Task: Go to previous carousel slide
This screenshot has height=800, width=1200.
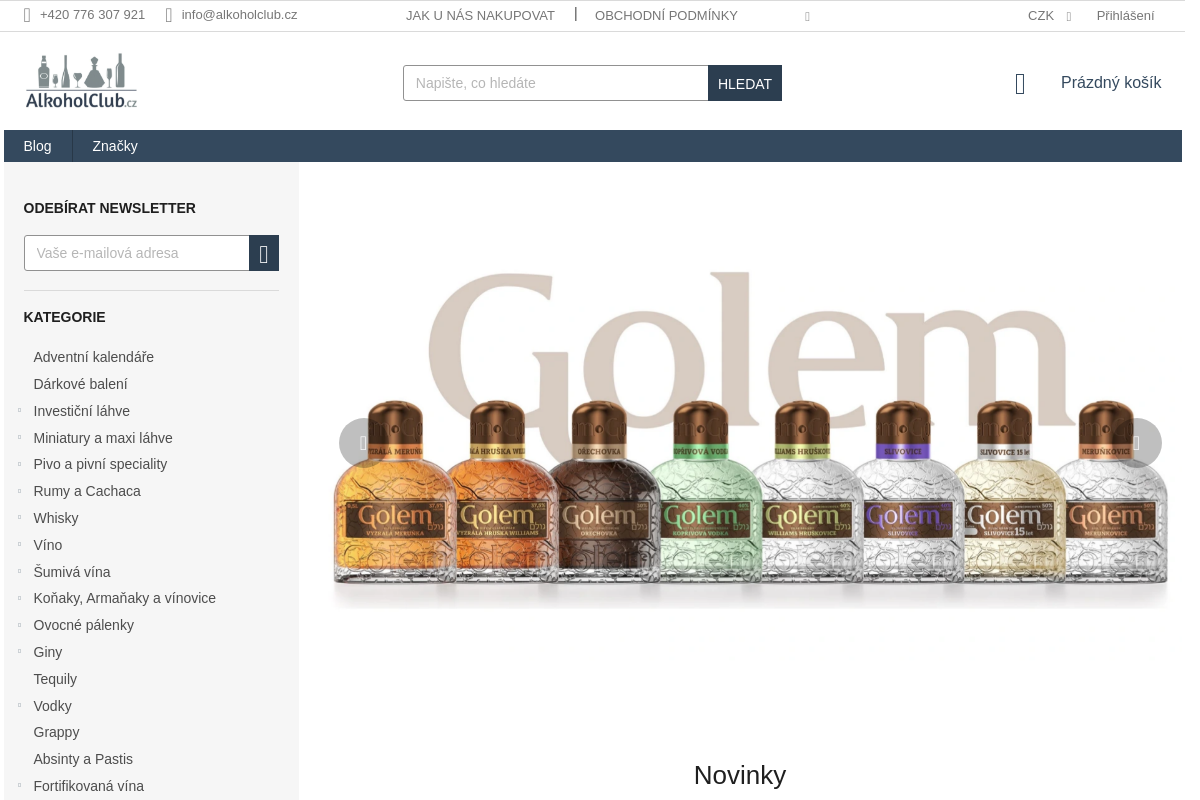Action: (x=363, y=443)
